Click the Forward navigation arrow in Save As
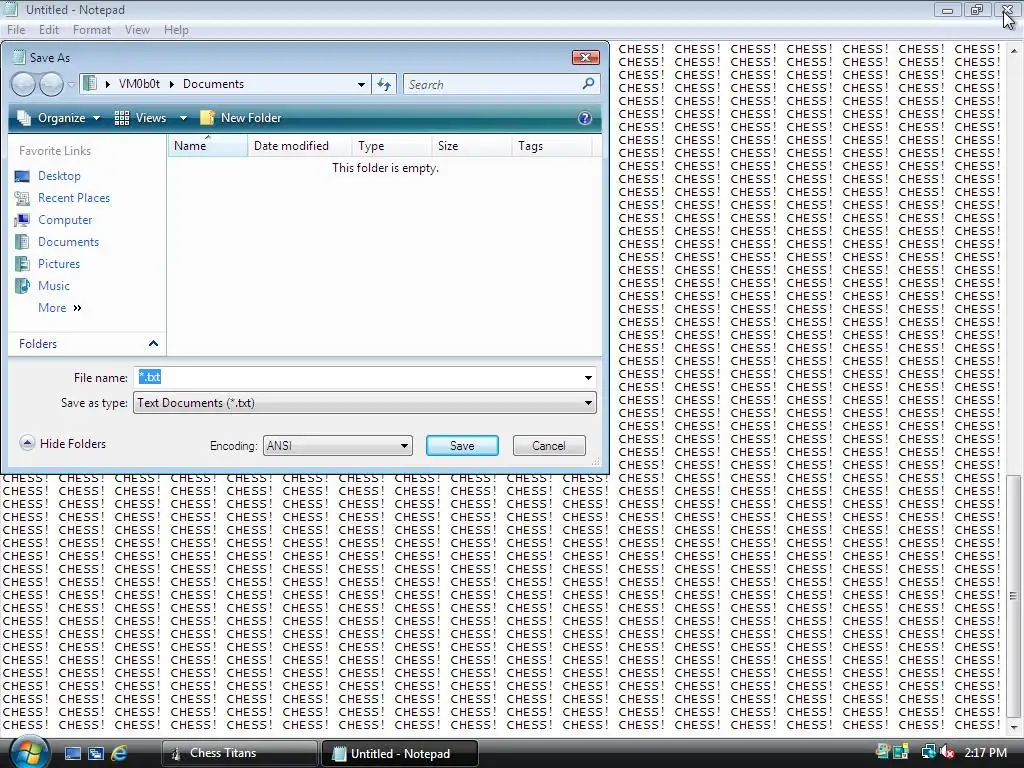 (51, 84)
